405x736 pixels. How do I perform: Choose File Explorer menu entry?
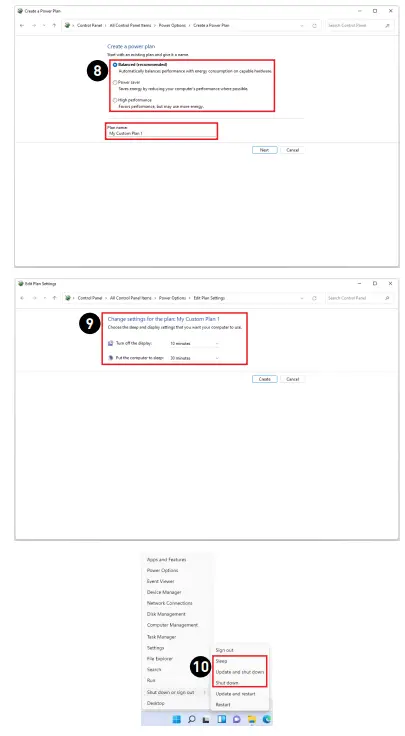pyautogui.click(x=160, y=659)
